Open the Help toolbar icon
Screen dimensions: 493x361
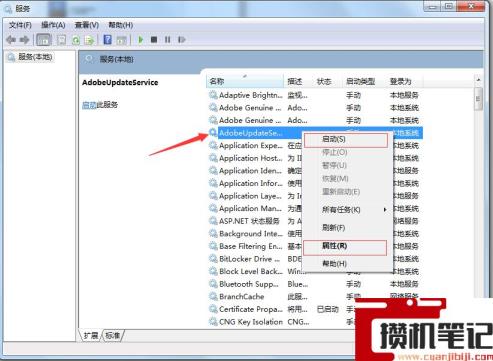click(x=107, y=40)
